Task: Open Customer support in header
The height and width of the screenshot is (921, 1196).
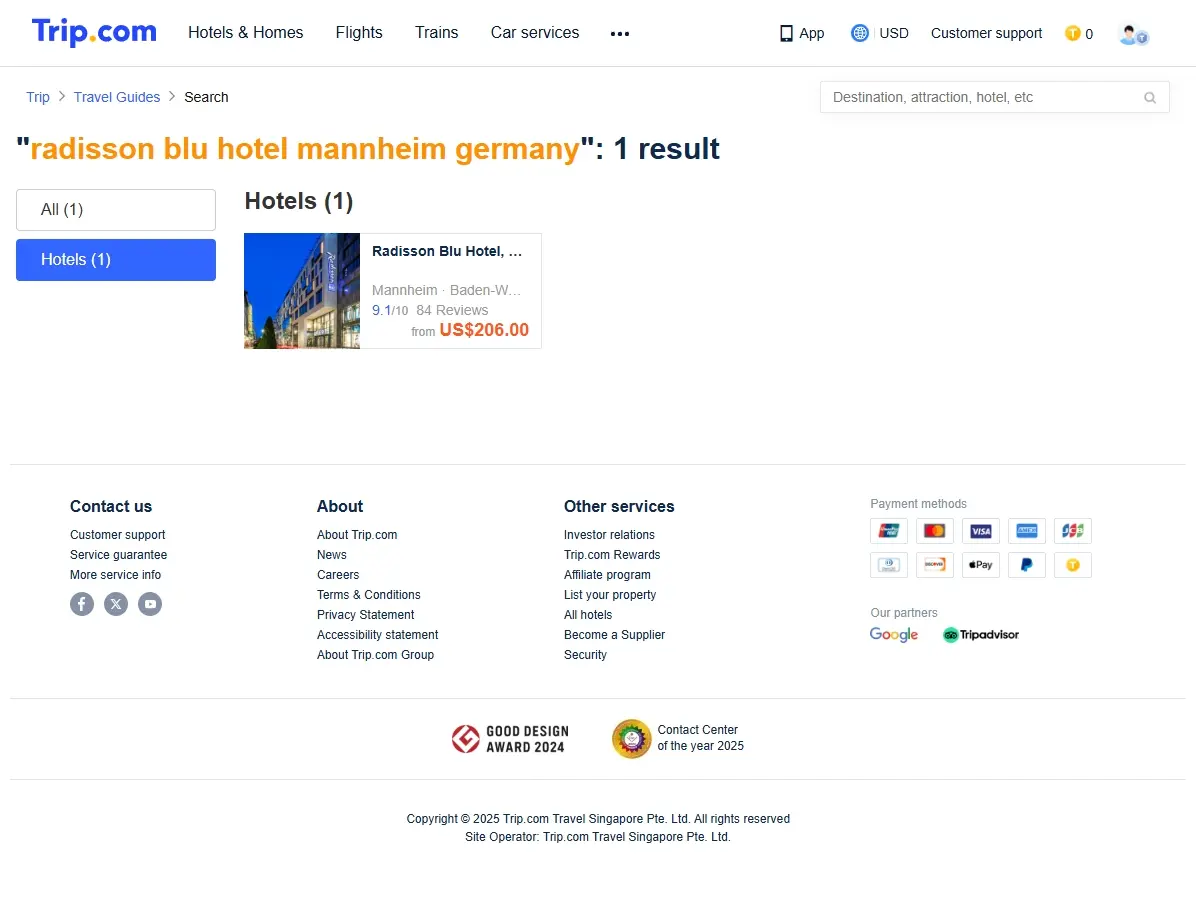Action: click(986, 34)
